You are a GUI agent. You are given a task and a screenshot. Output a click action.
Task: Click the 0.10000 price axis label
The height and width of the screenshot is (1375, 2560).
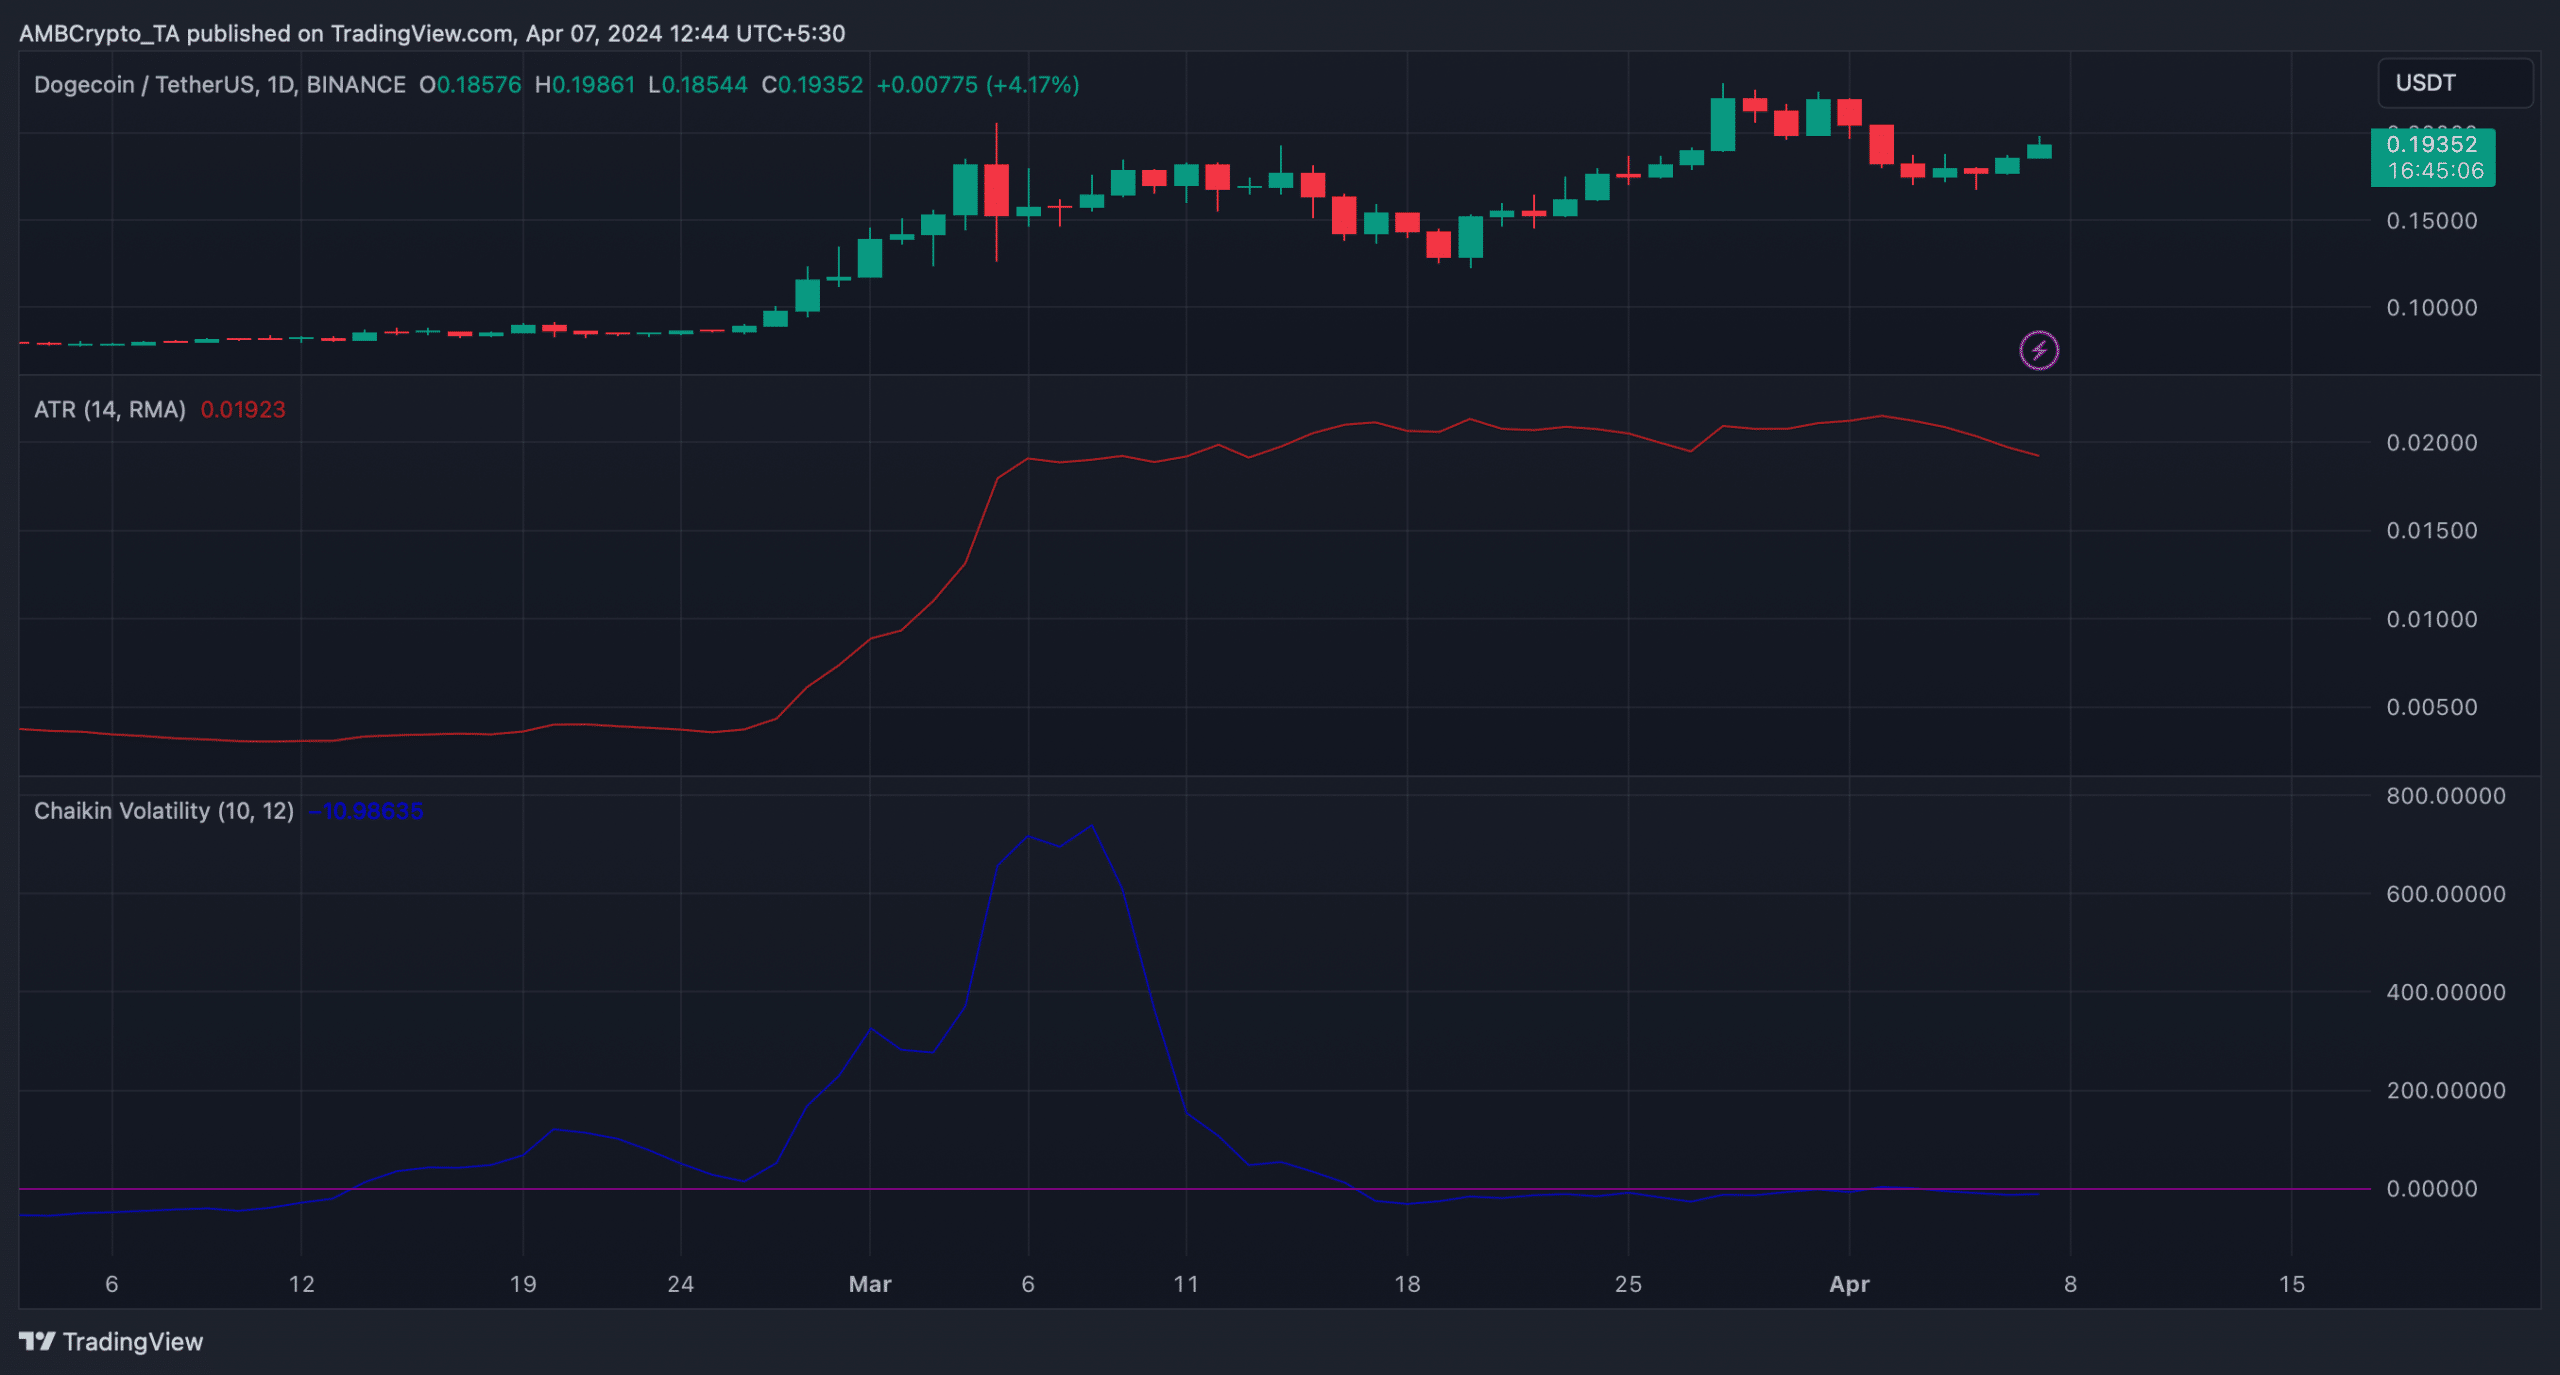point(2432,308)
